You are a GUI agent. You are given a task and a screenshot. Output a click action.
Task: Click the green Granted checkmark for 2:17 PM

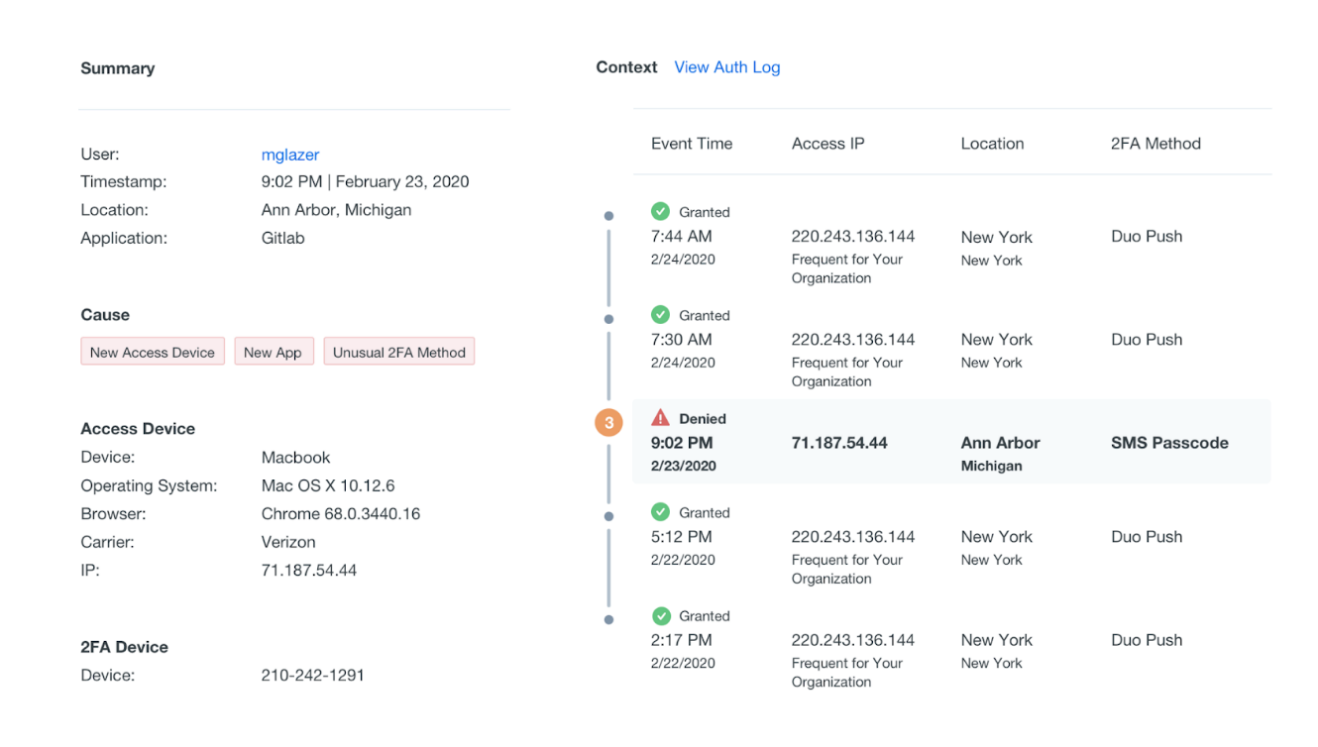[660, 615]
